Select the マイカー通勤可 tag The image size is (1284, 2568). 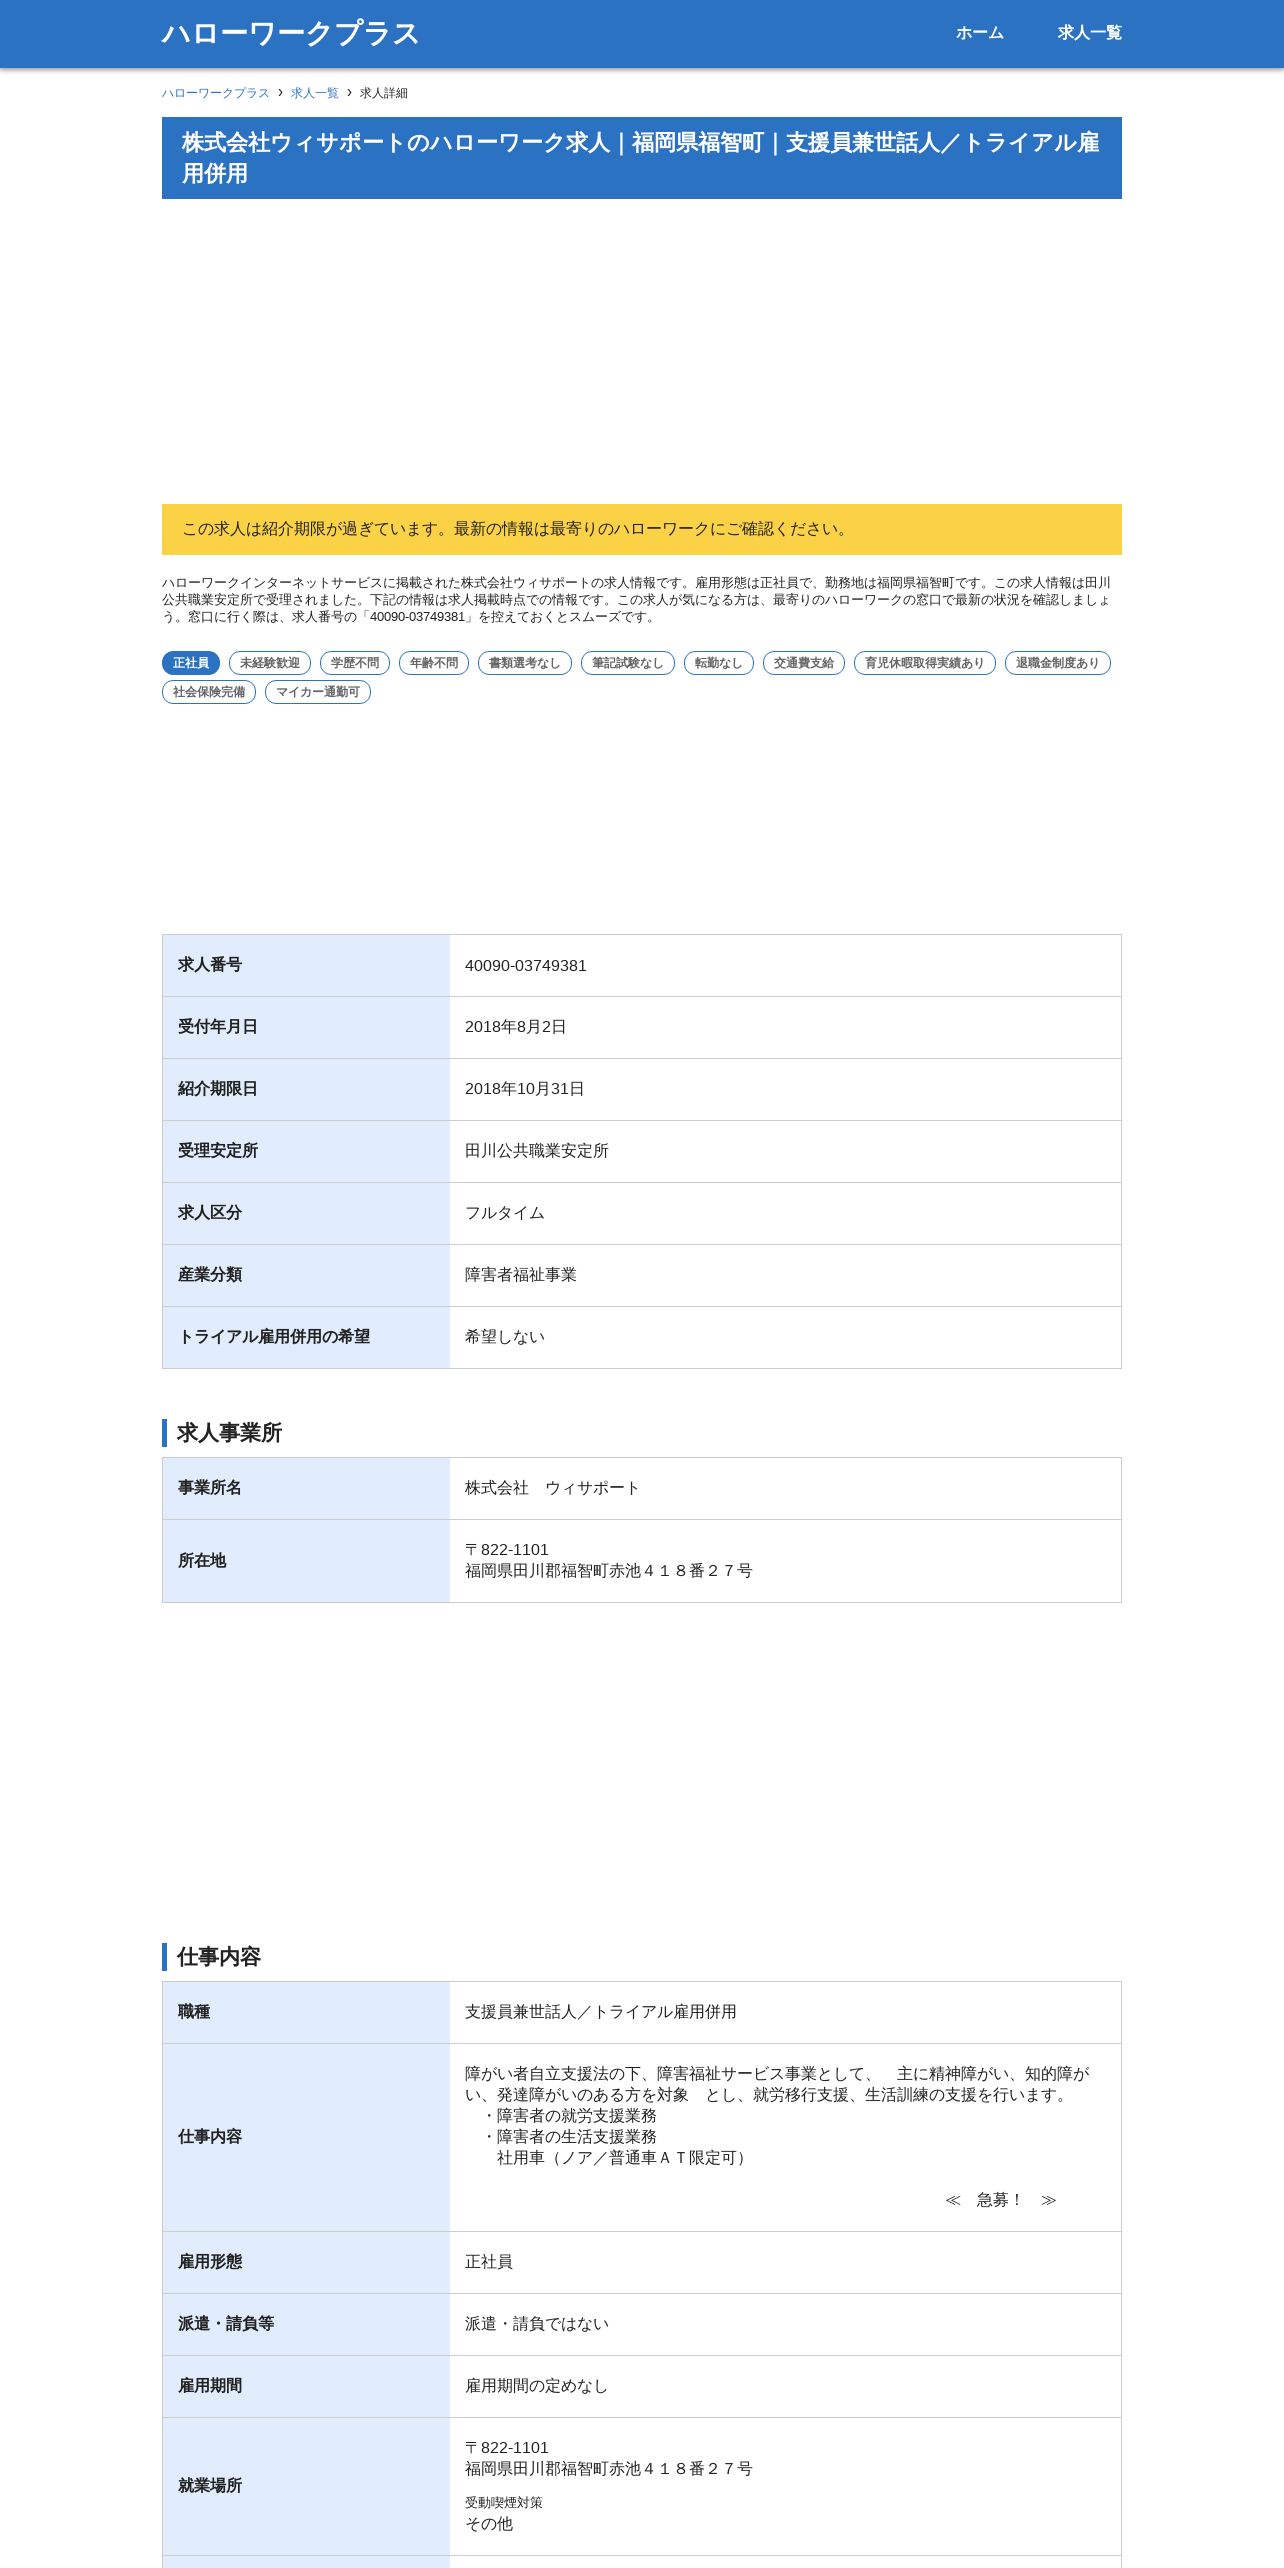click(x=318, y=692)
